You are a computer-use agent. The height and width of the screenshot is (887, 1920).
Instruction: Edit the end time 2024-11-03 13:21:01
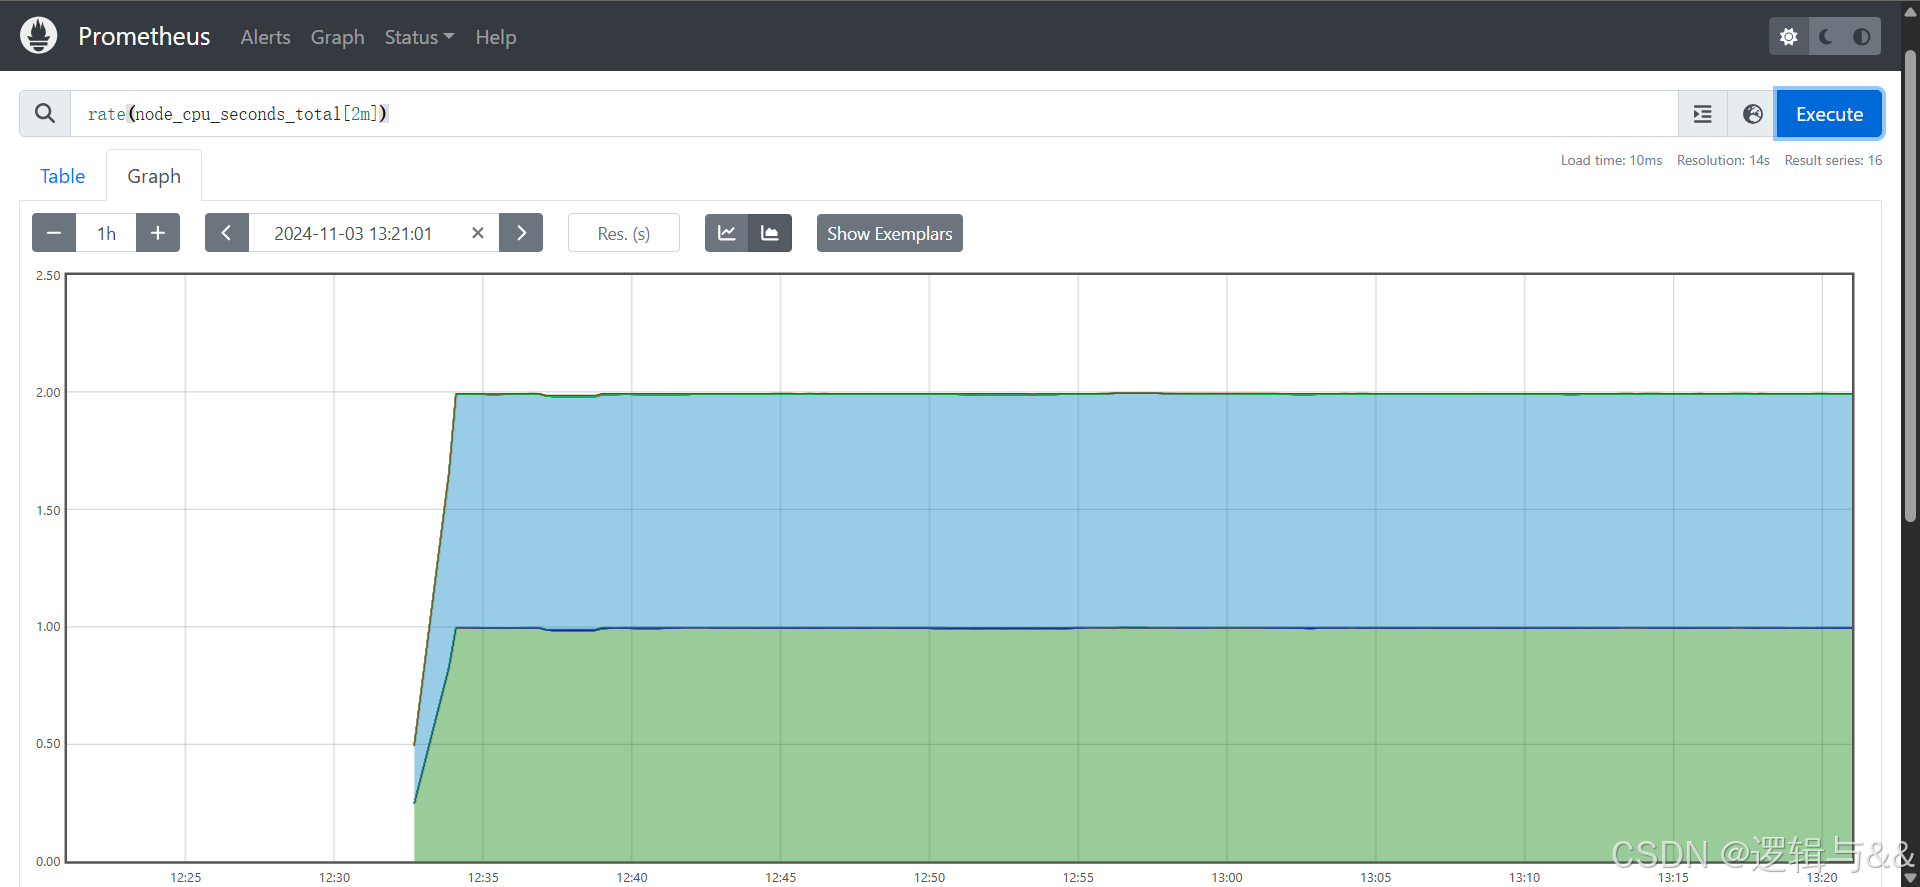pos(353,233)
